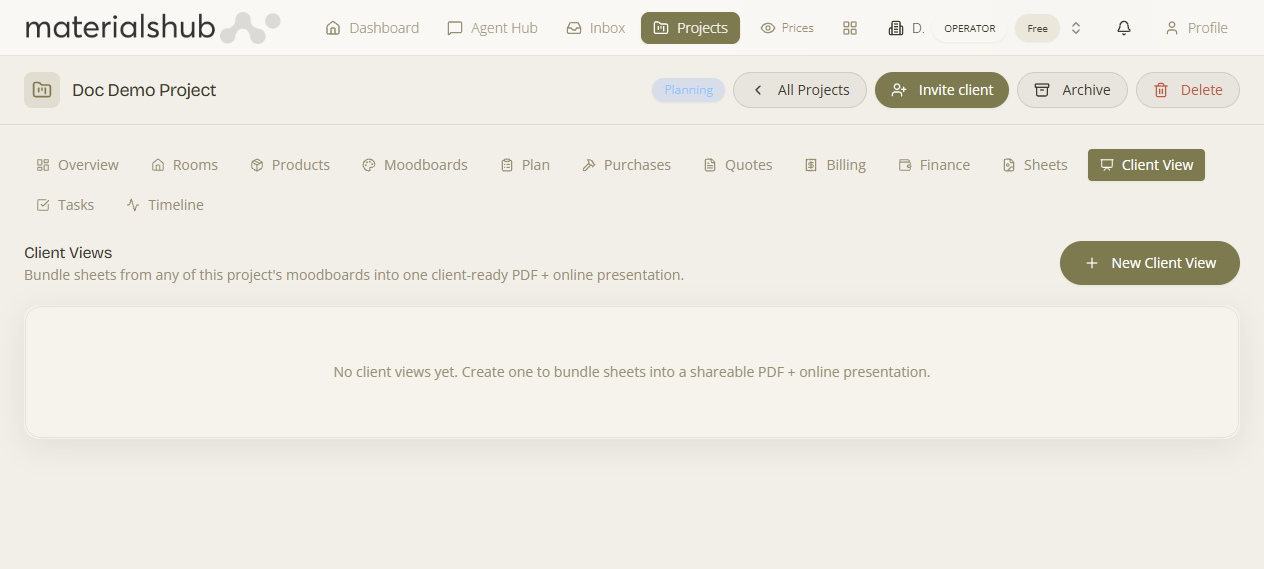
Task: Open the Sheets tab
Action: [x=1035, y=165]
